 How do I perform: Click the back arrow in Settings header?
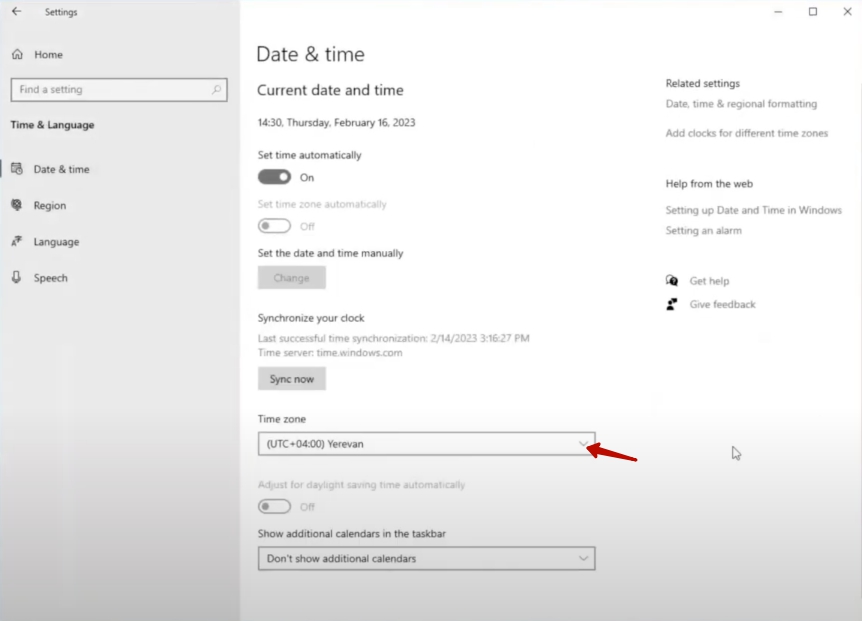16,12
